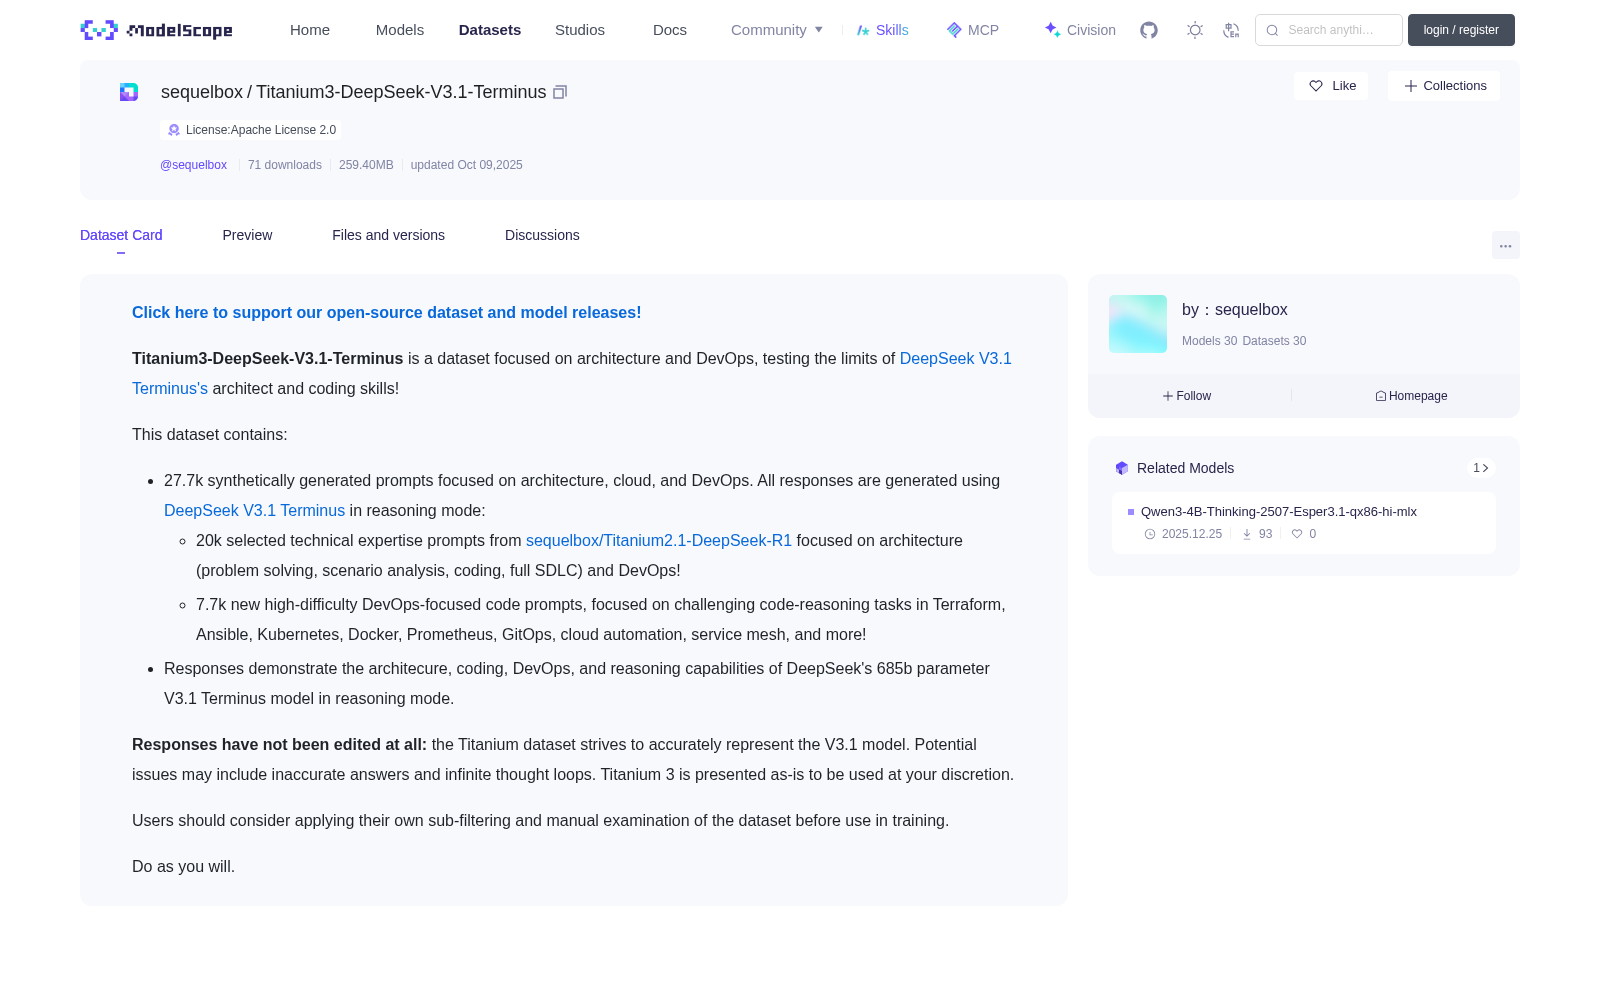Open the sequelbox Homepage
Viewport: 1600px width, 1000px height.
[x=1411, y=396]
